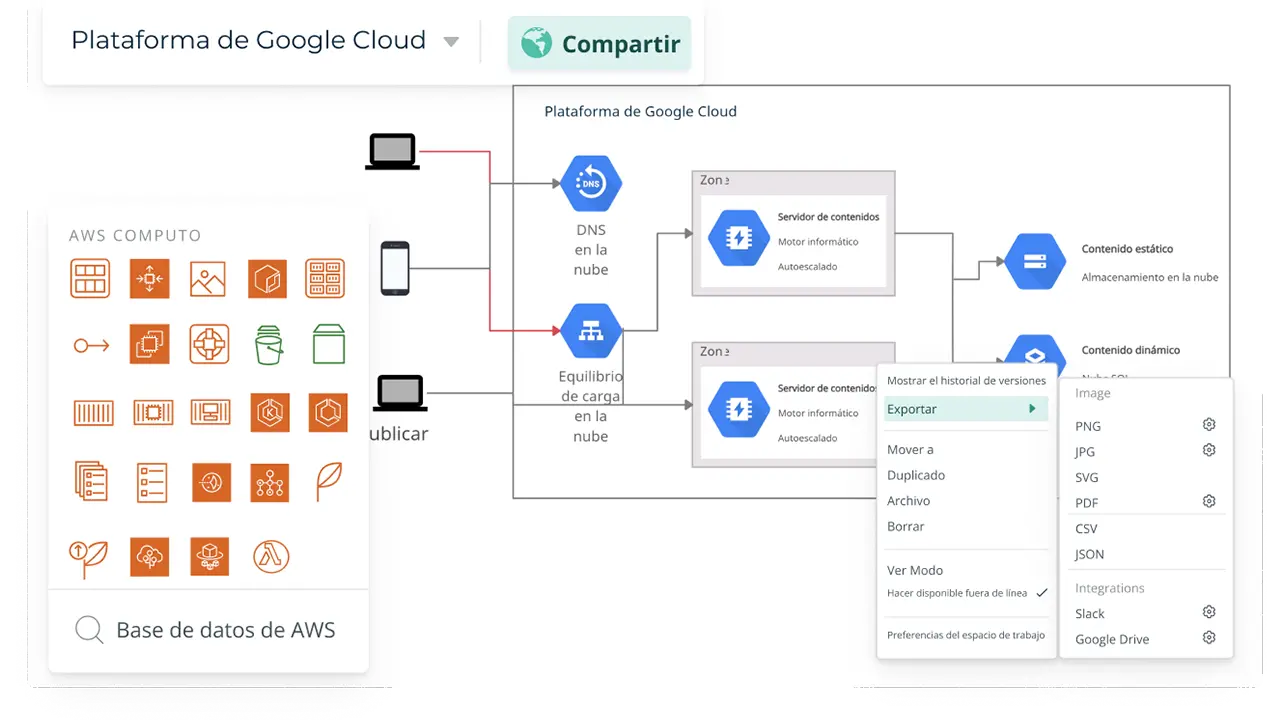Export diagram as CSV

tap(1086, 529)
